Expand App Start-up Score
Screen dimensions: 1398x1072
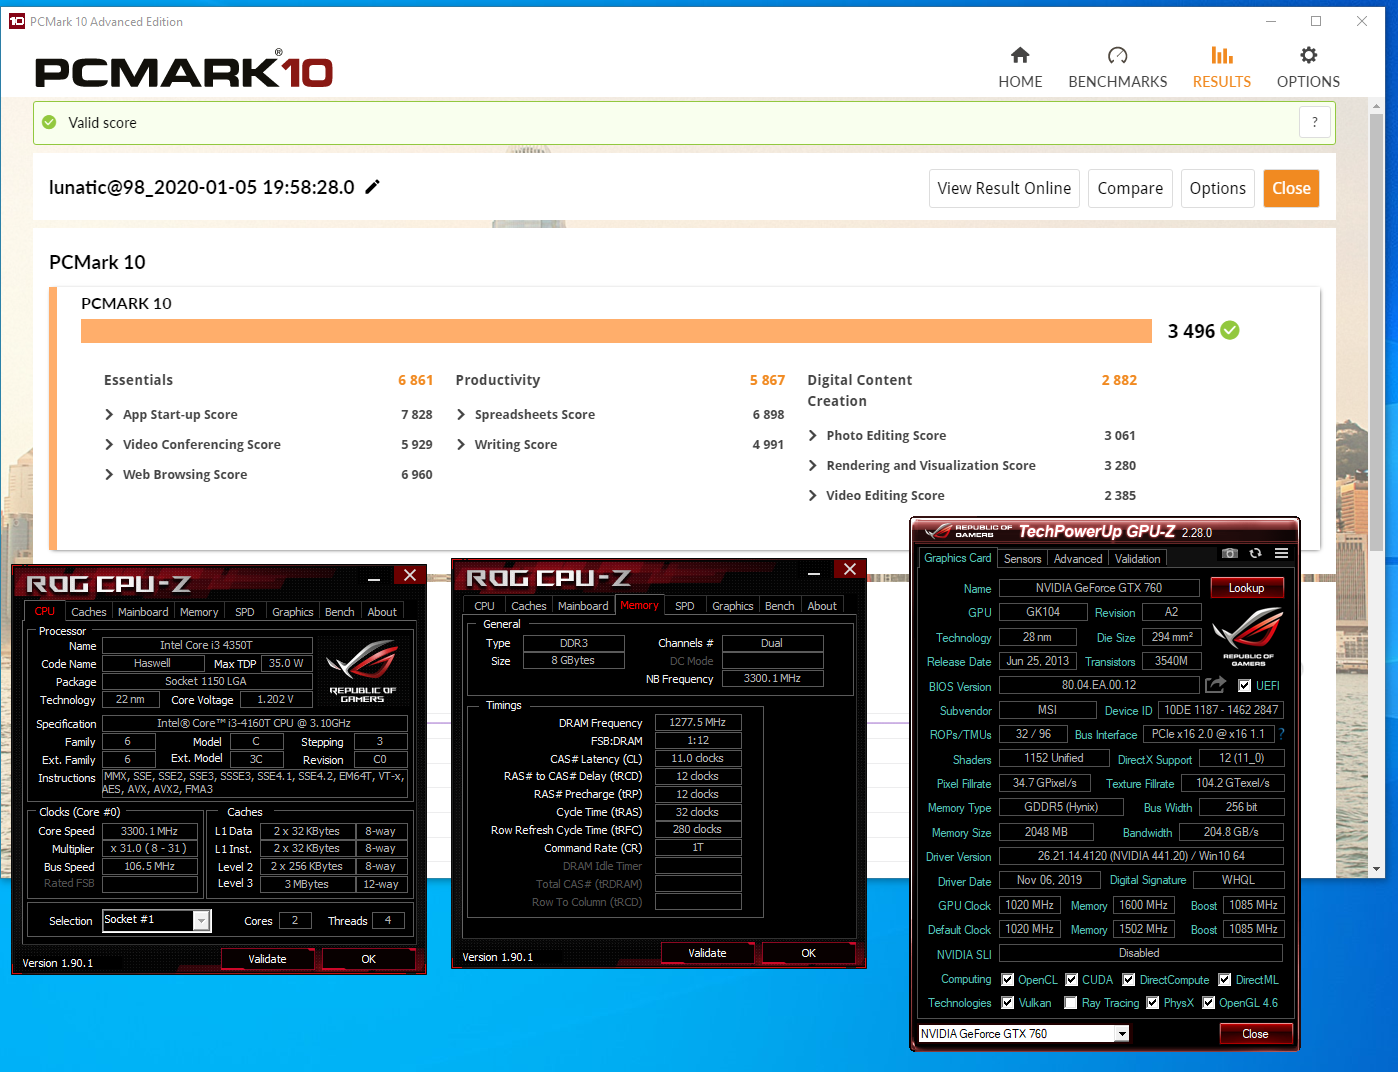pyautogui.click(x=109, y=414)
